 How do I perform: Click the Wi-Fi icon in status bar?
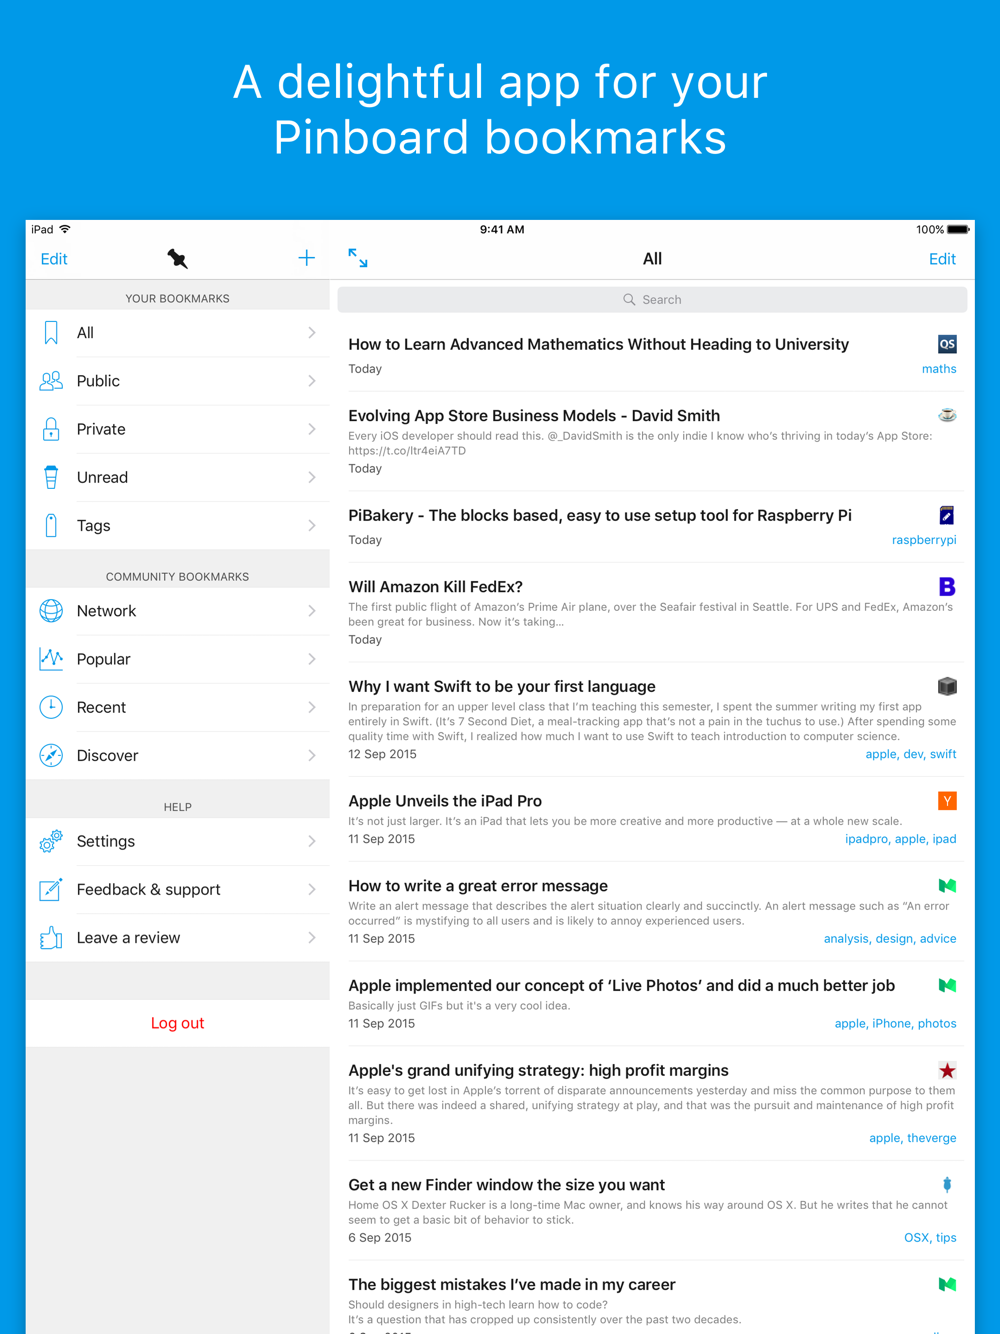(65, 229)
